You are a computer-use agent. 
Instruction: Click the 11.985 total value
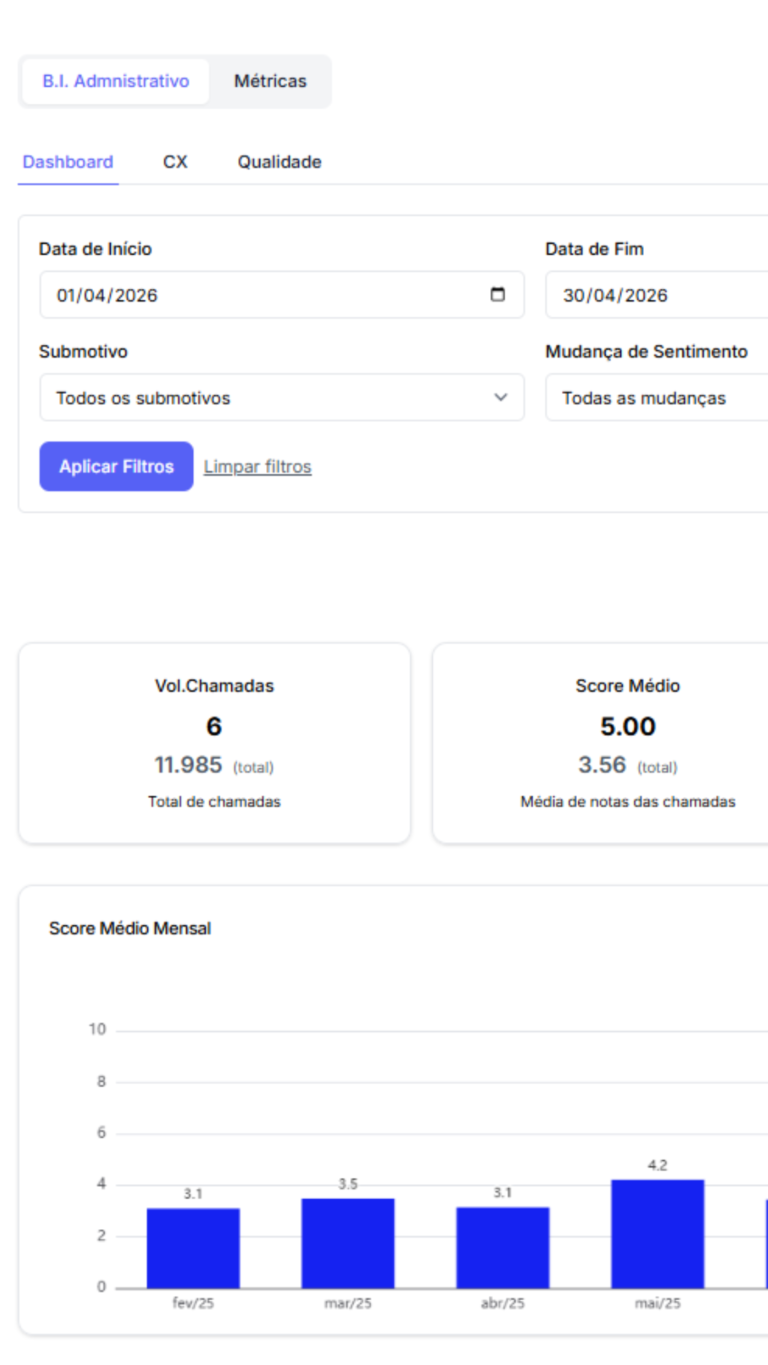188,765
